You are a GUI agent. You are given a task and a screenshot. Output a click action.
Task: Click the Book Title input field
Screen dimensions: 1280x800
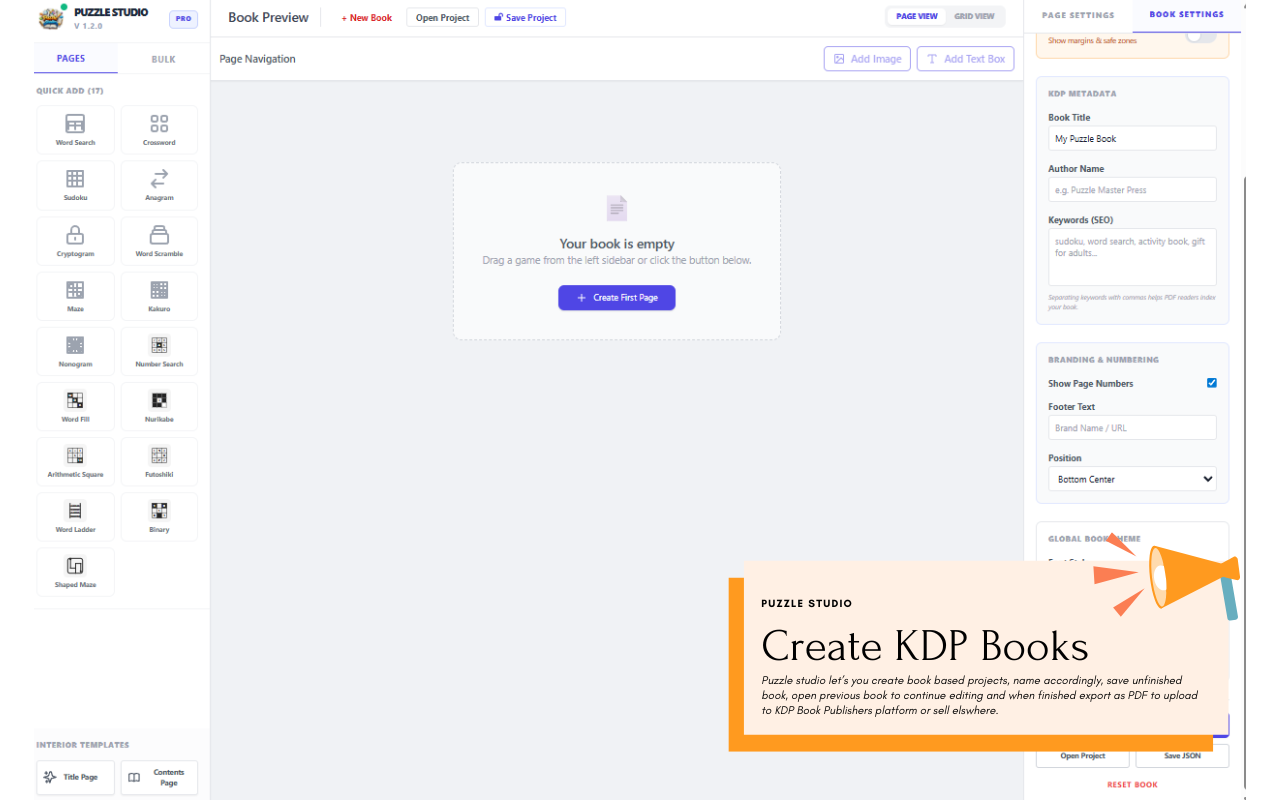coord(1132,138)
